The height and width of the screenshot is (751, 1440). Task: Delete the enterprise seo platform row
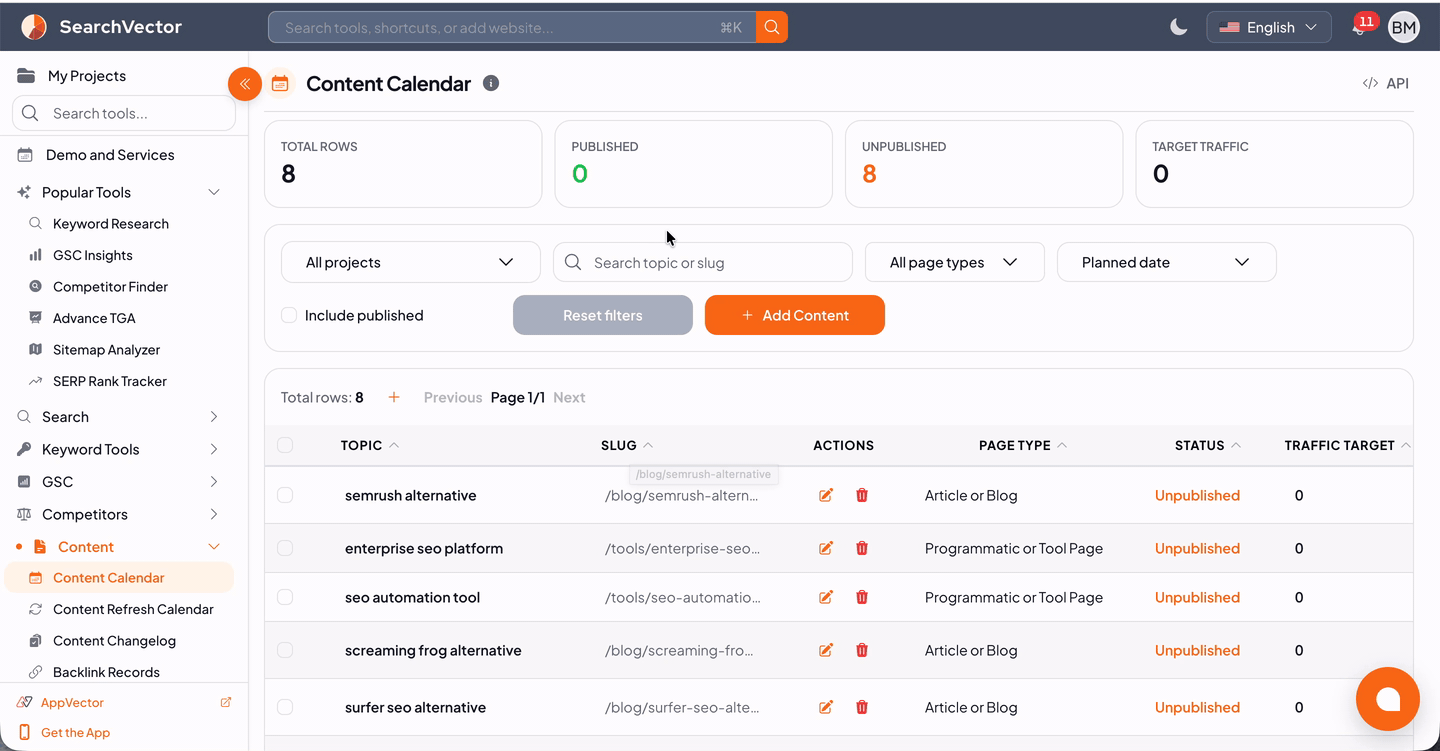(x=862, y=548)
